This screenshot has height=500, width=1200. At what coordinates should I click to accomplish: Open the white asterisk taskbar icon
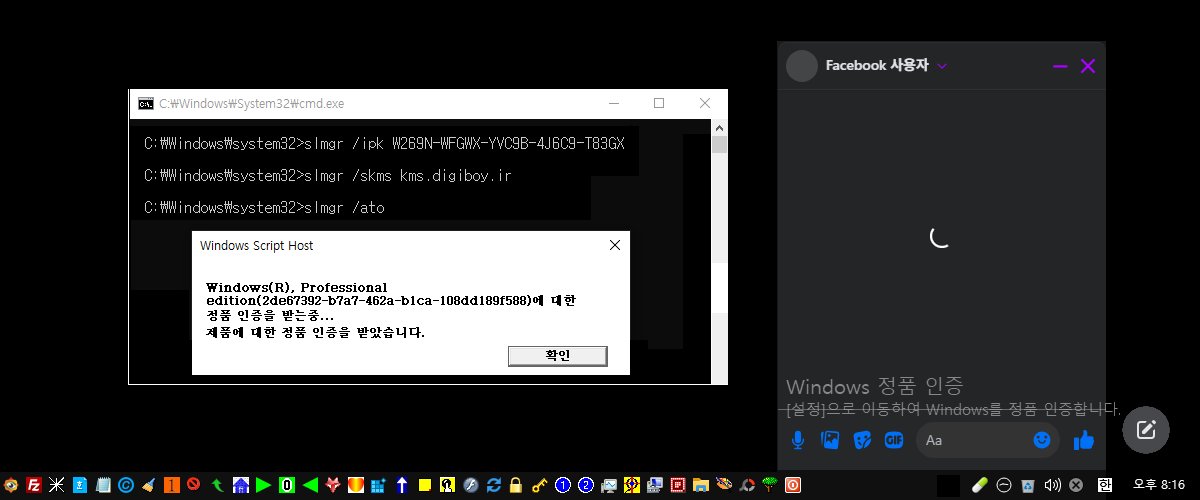[57, 485]
